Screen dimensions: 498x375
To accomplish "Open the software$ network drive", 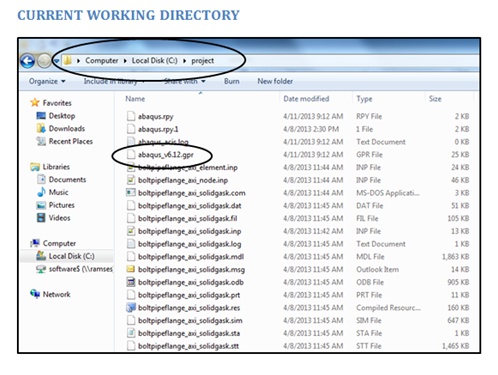I will click(x=81, y=269).
